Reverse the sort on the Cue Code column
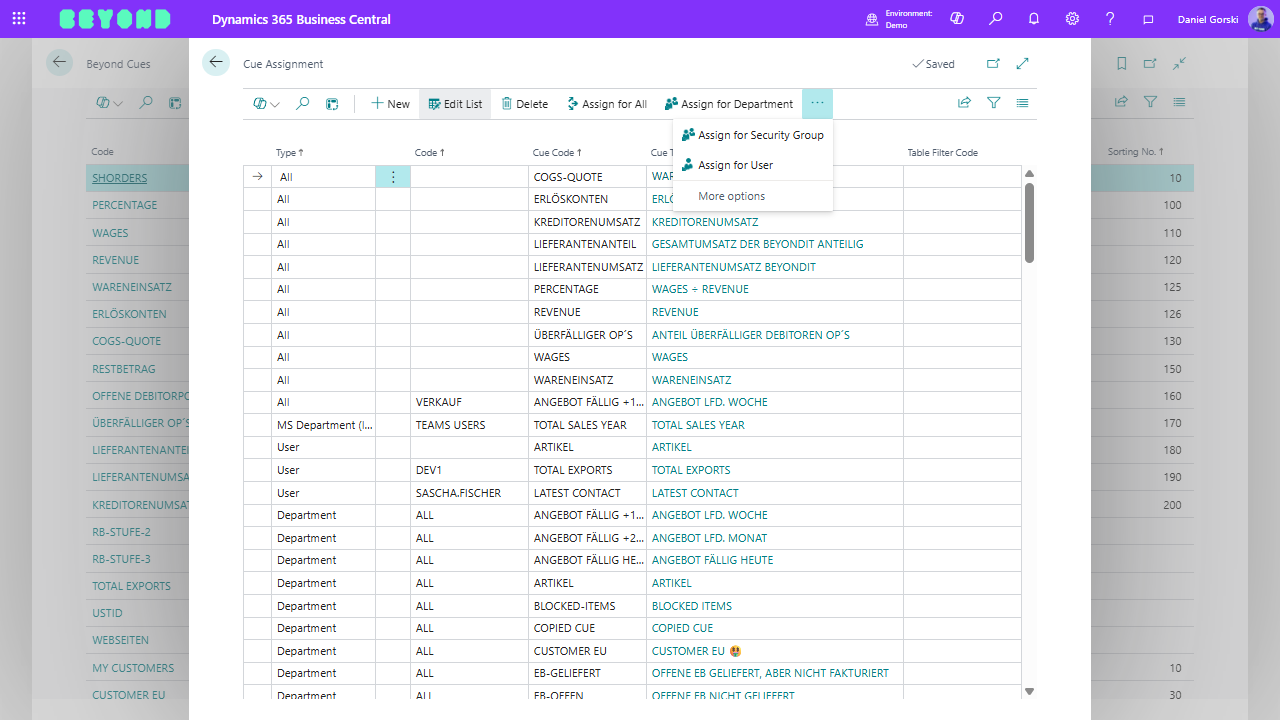The height and width of the screenshot is (720, 1280). click(x=555, y=152)
